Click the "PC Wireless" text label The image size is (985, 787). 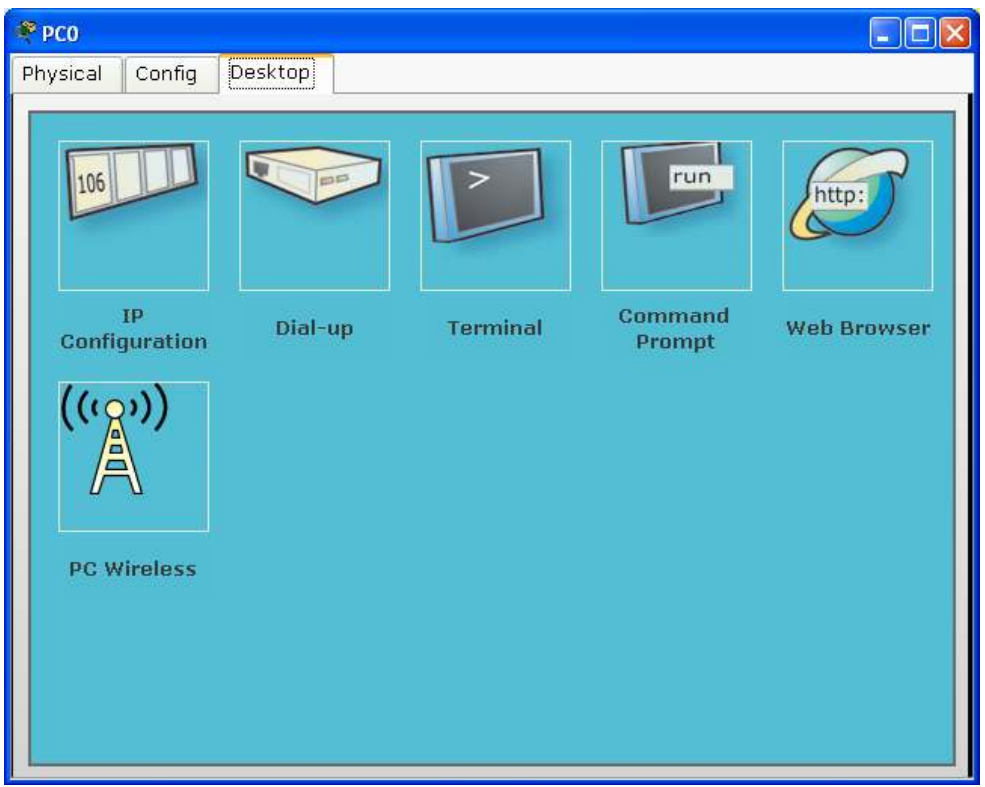coord(132,569)
